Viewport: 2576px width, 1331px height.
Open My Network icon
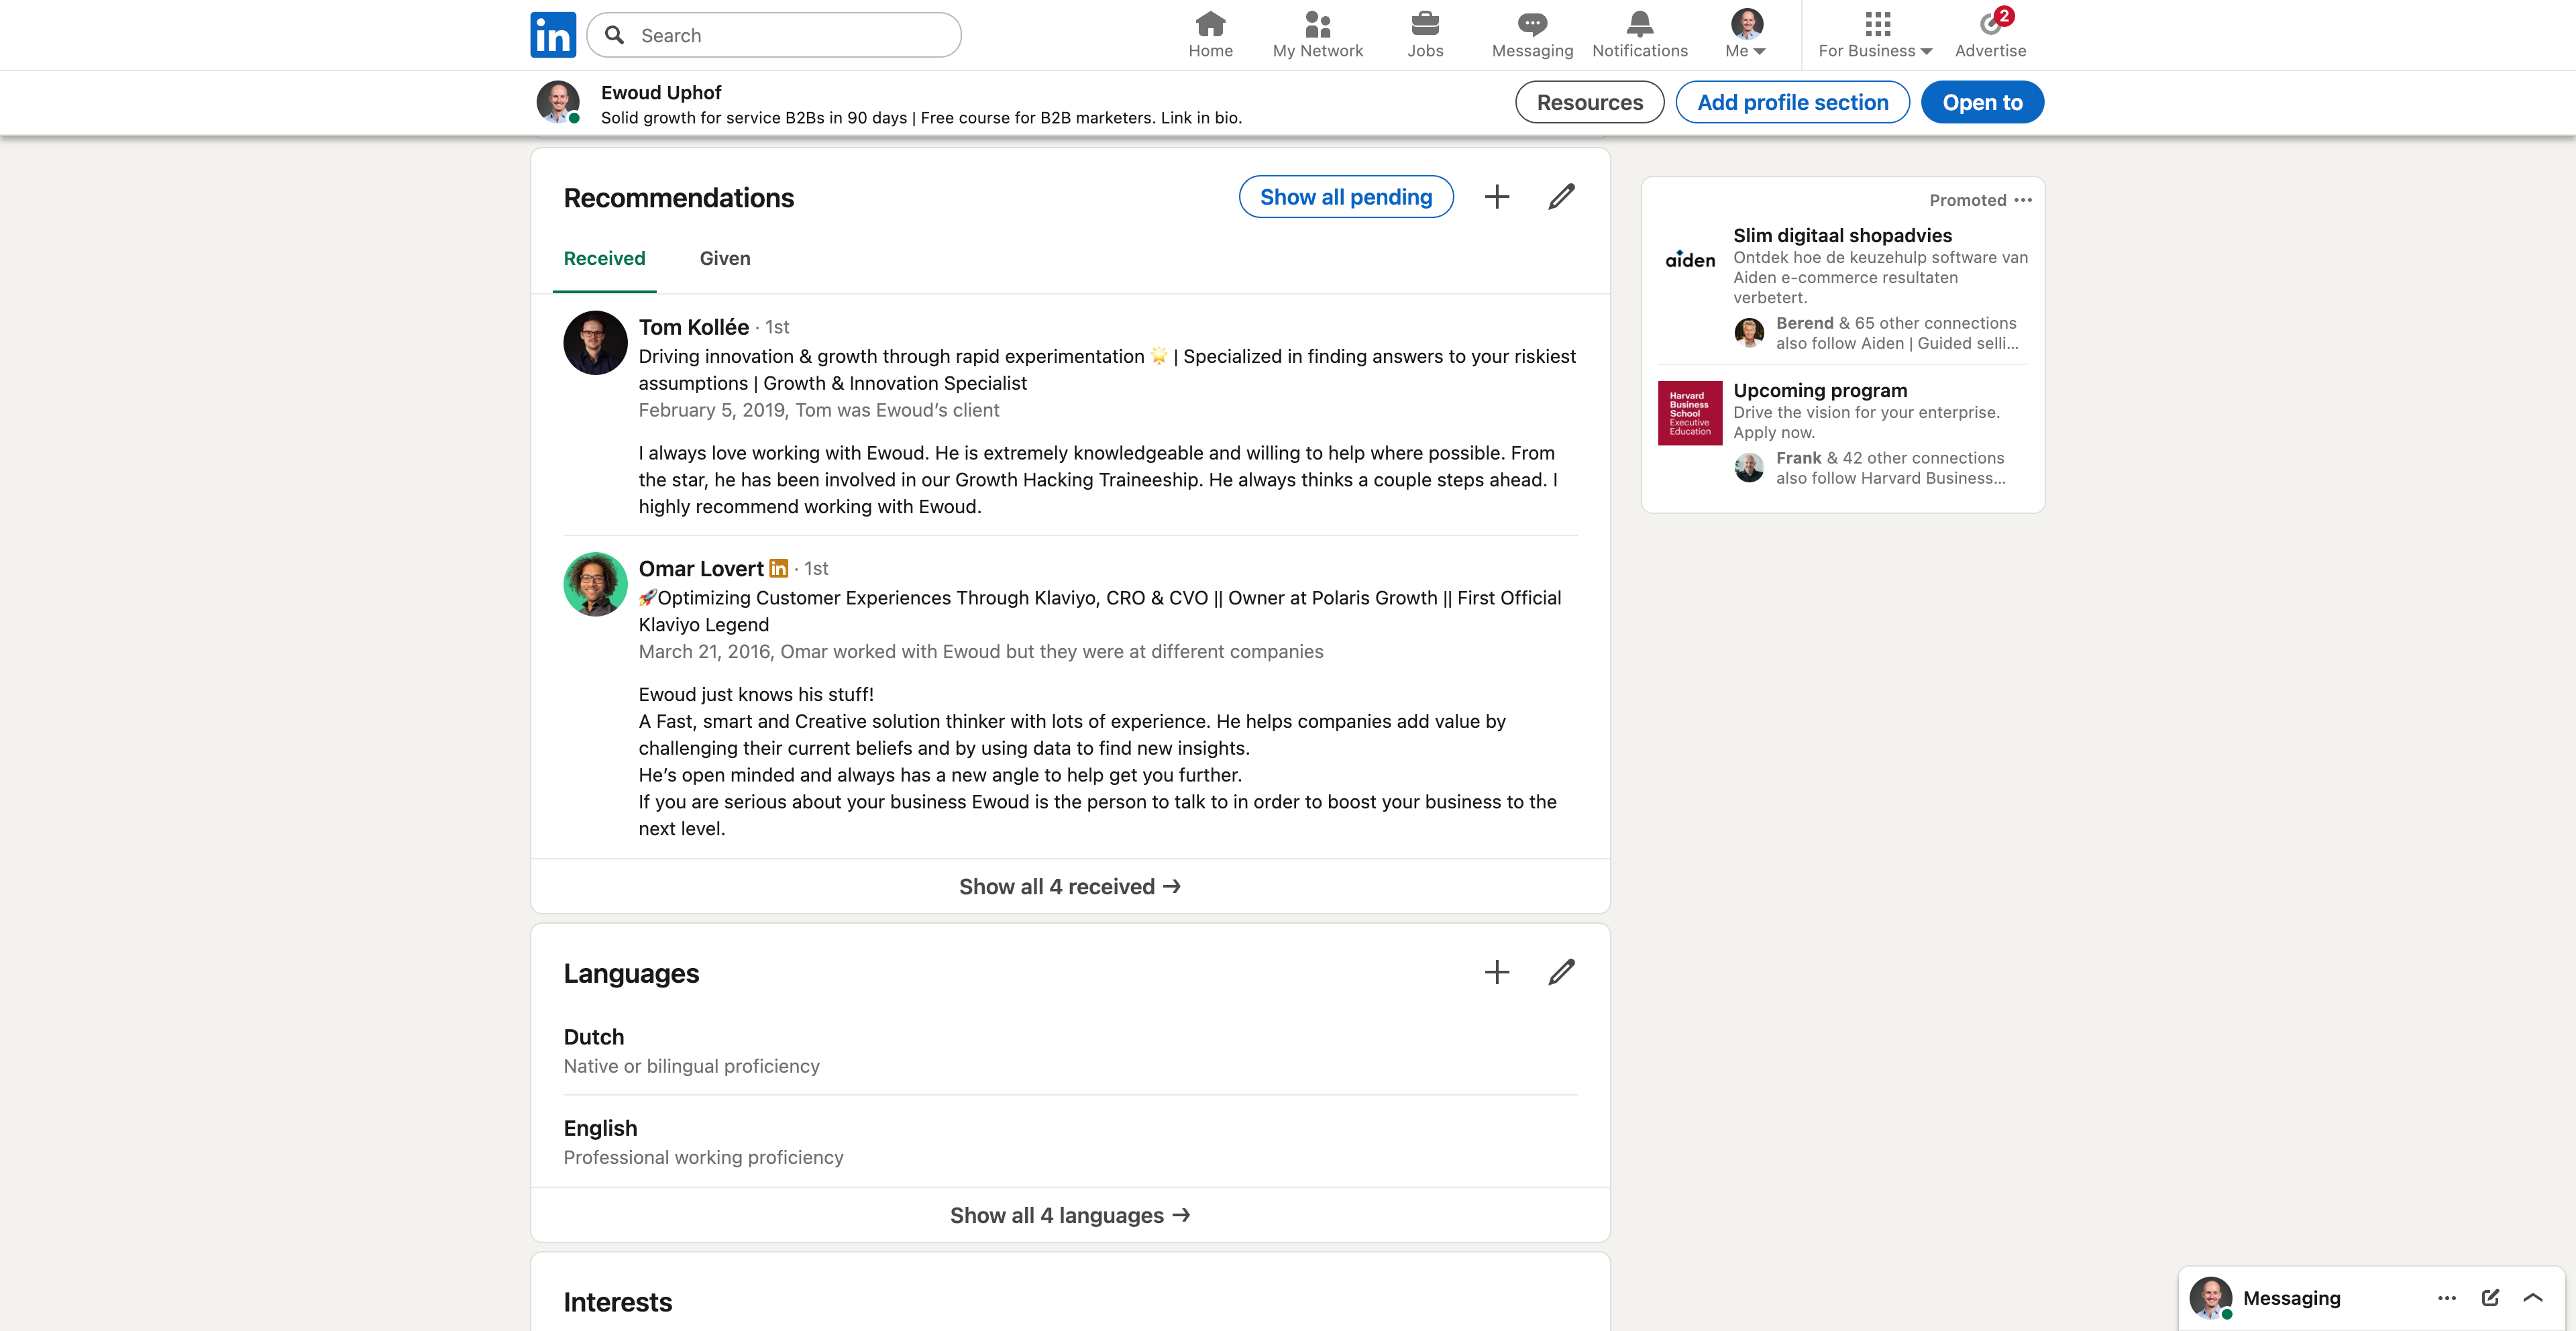1317,24
